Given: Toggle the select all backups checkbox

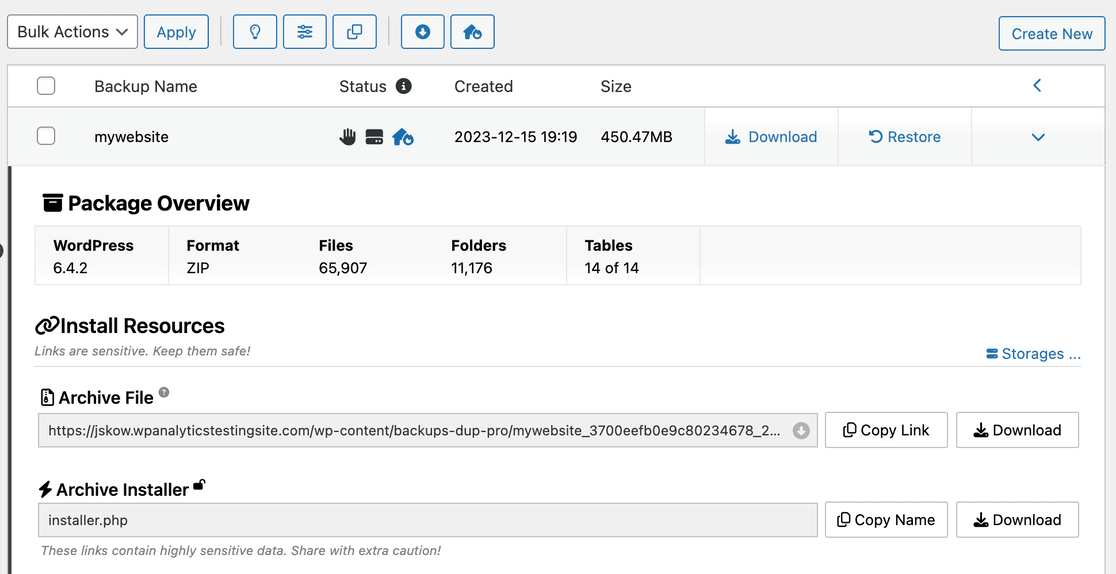Looking at the screenshot, I should point(46,86).
